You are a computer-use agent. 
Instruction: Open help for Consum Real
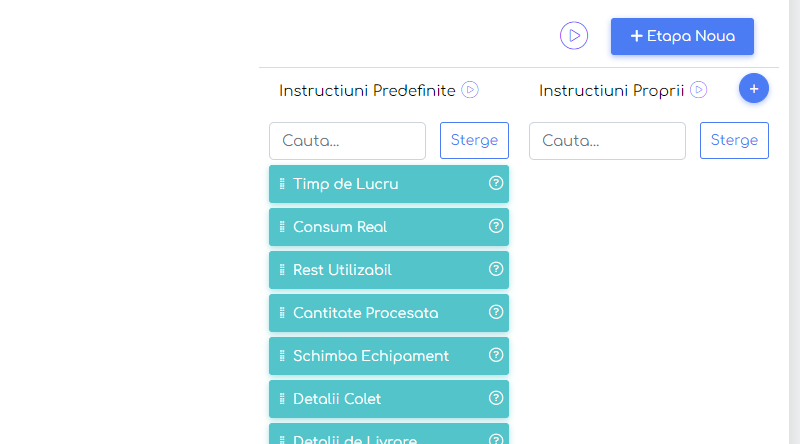coord(495,226)
